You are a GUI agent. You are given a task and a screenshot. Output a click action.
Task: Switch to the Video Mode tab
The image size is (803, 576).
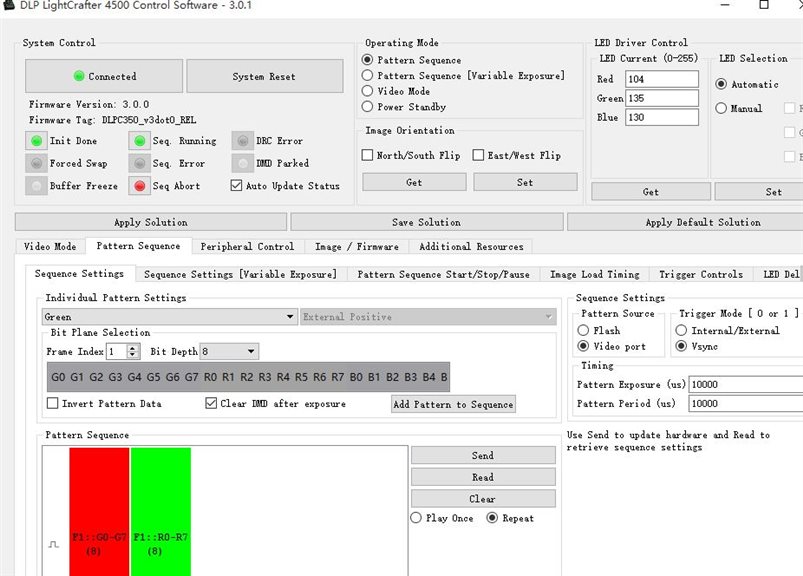pos(50,246)
